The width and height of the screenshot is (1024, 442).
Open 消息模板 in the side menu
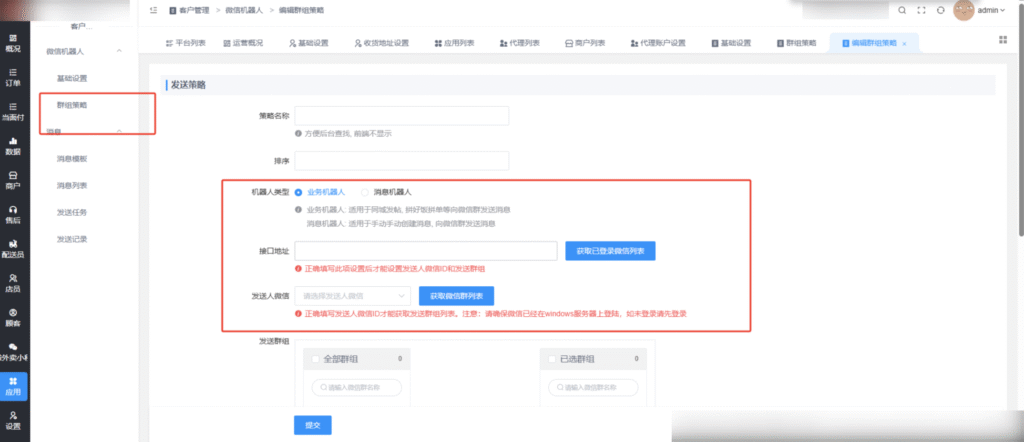[x=72, y=159]
